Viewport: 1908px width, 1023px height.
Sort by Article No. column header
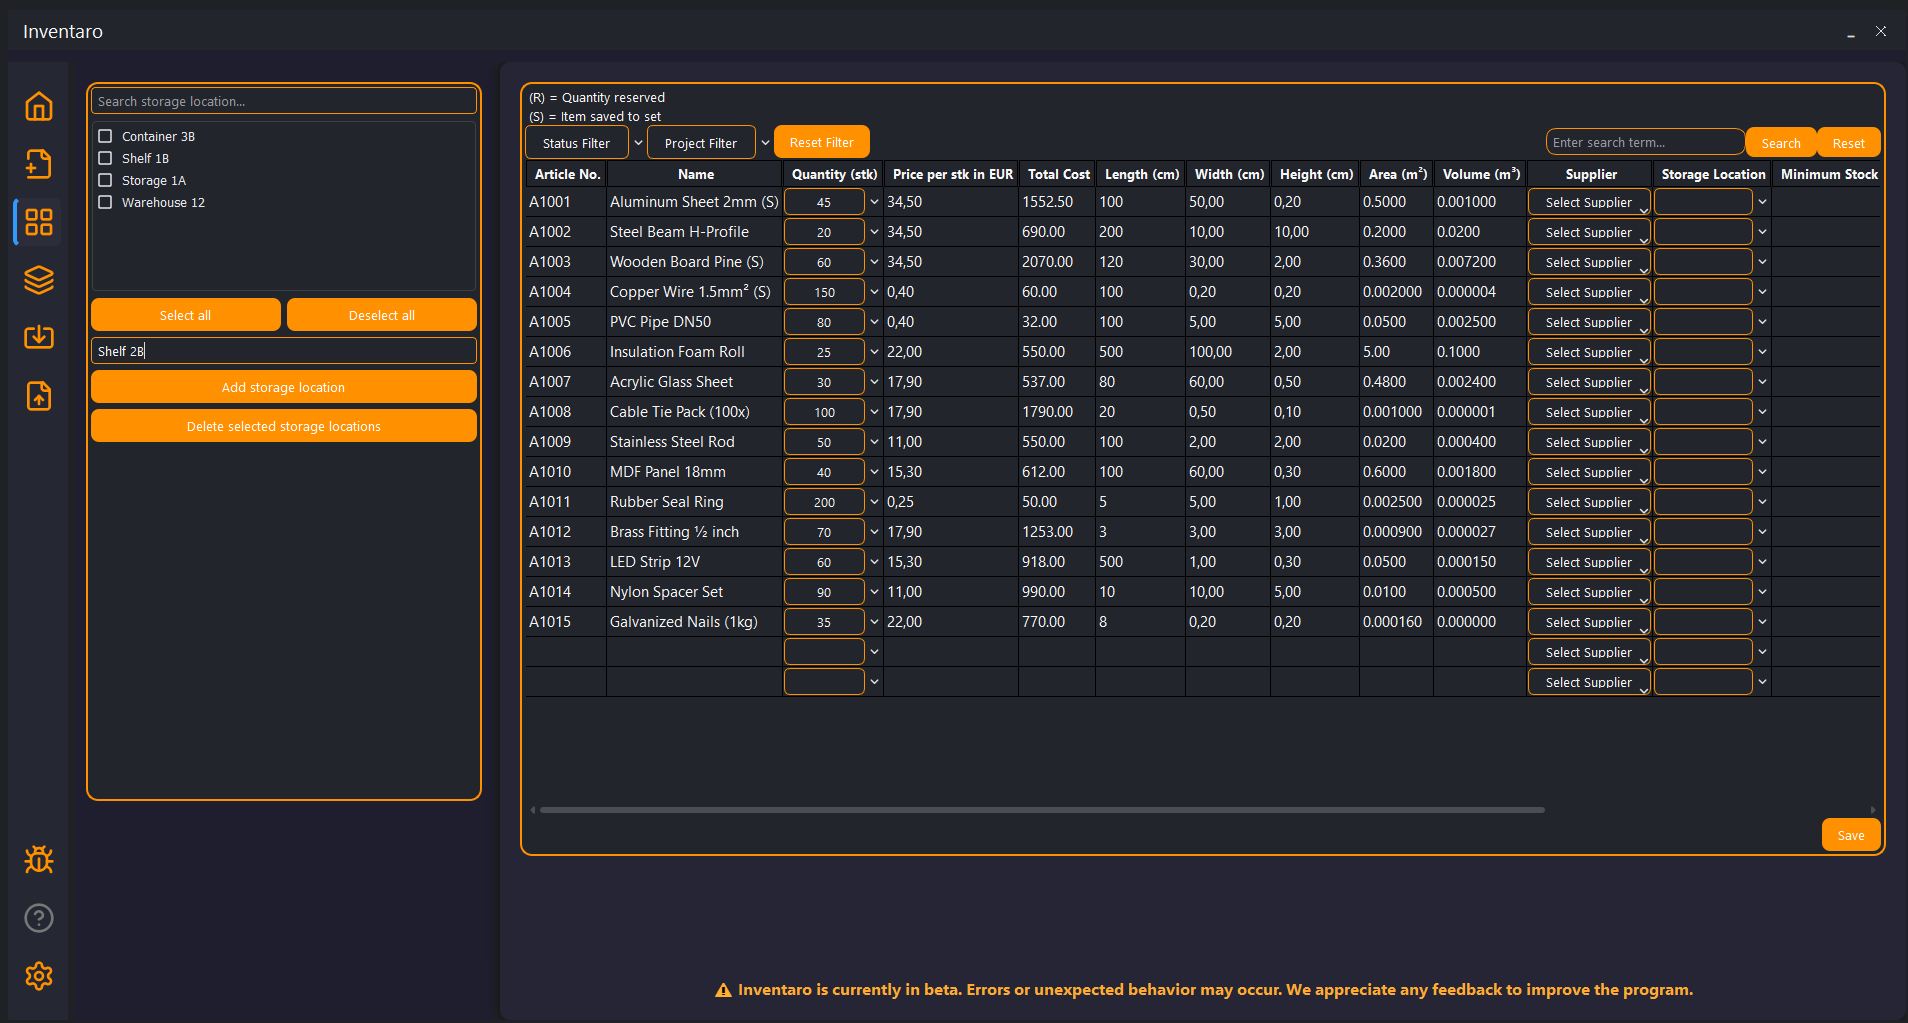[567, 174]
